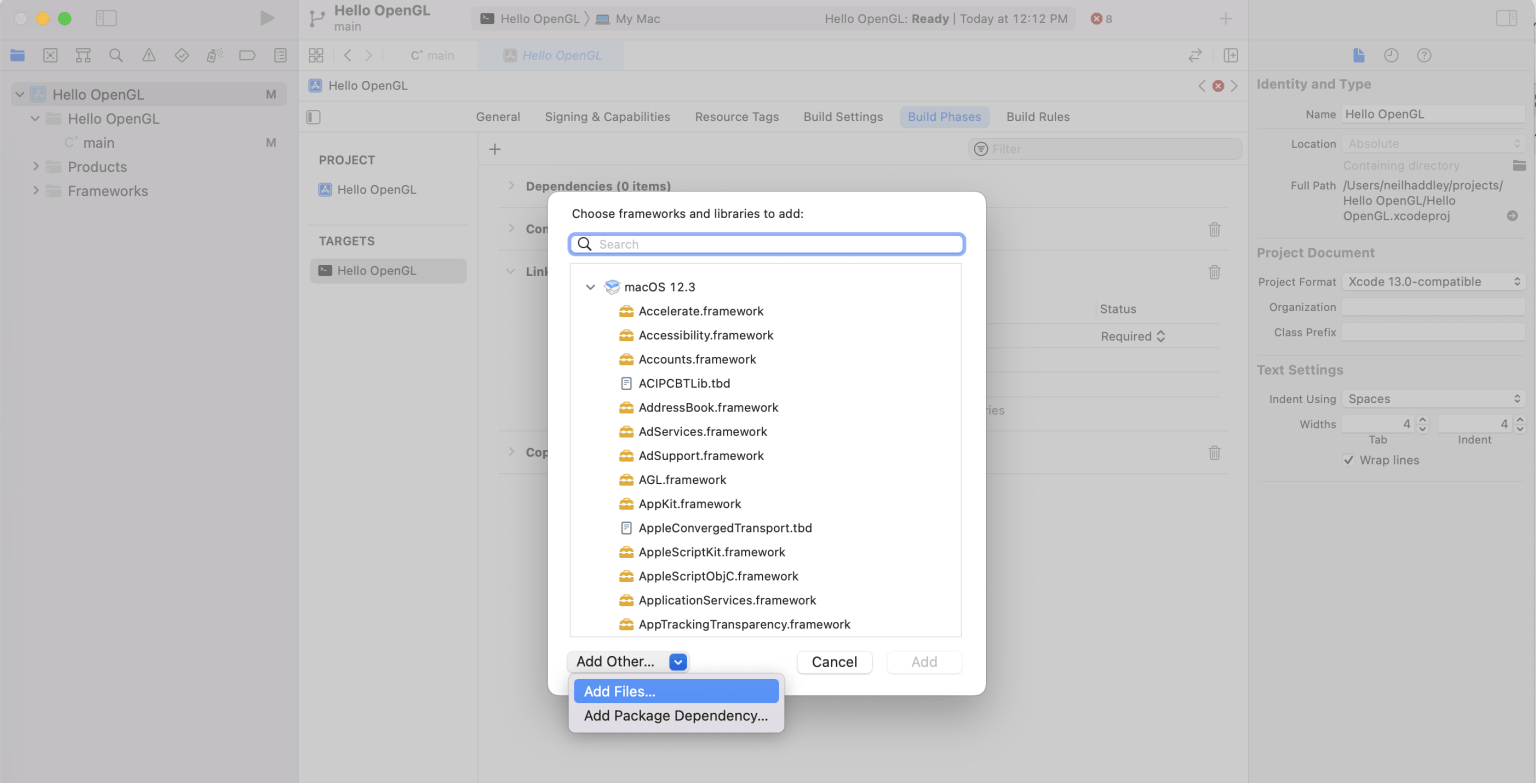Expand the Products folder in navigator
Image resolution: width=1536 pixels, height=783 pixels.
click(x=36, y=167)
